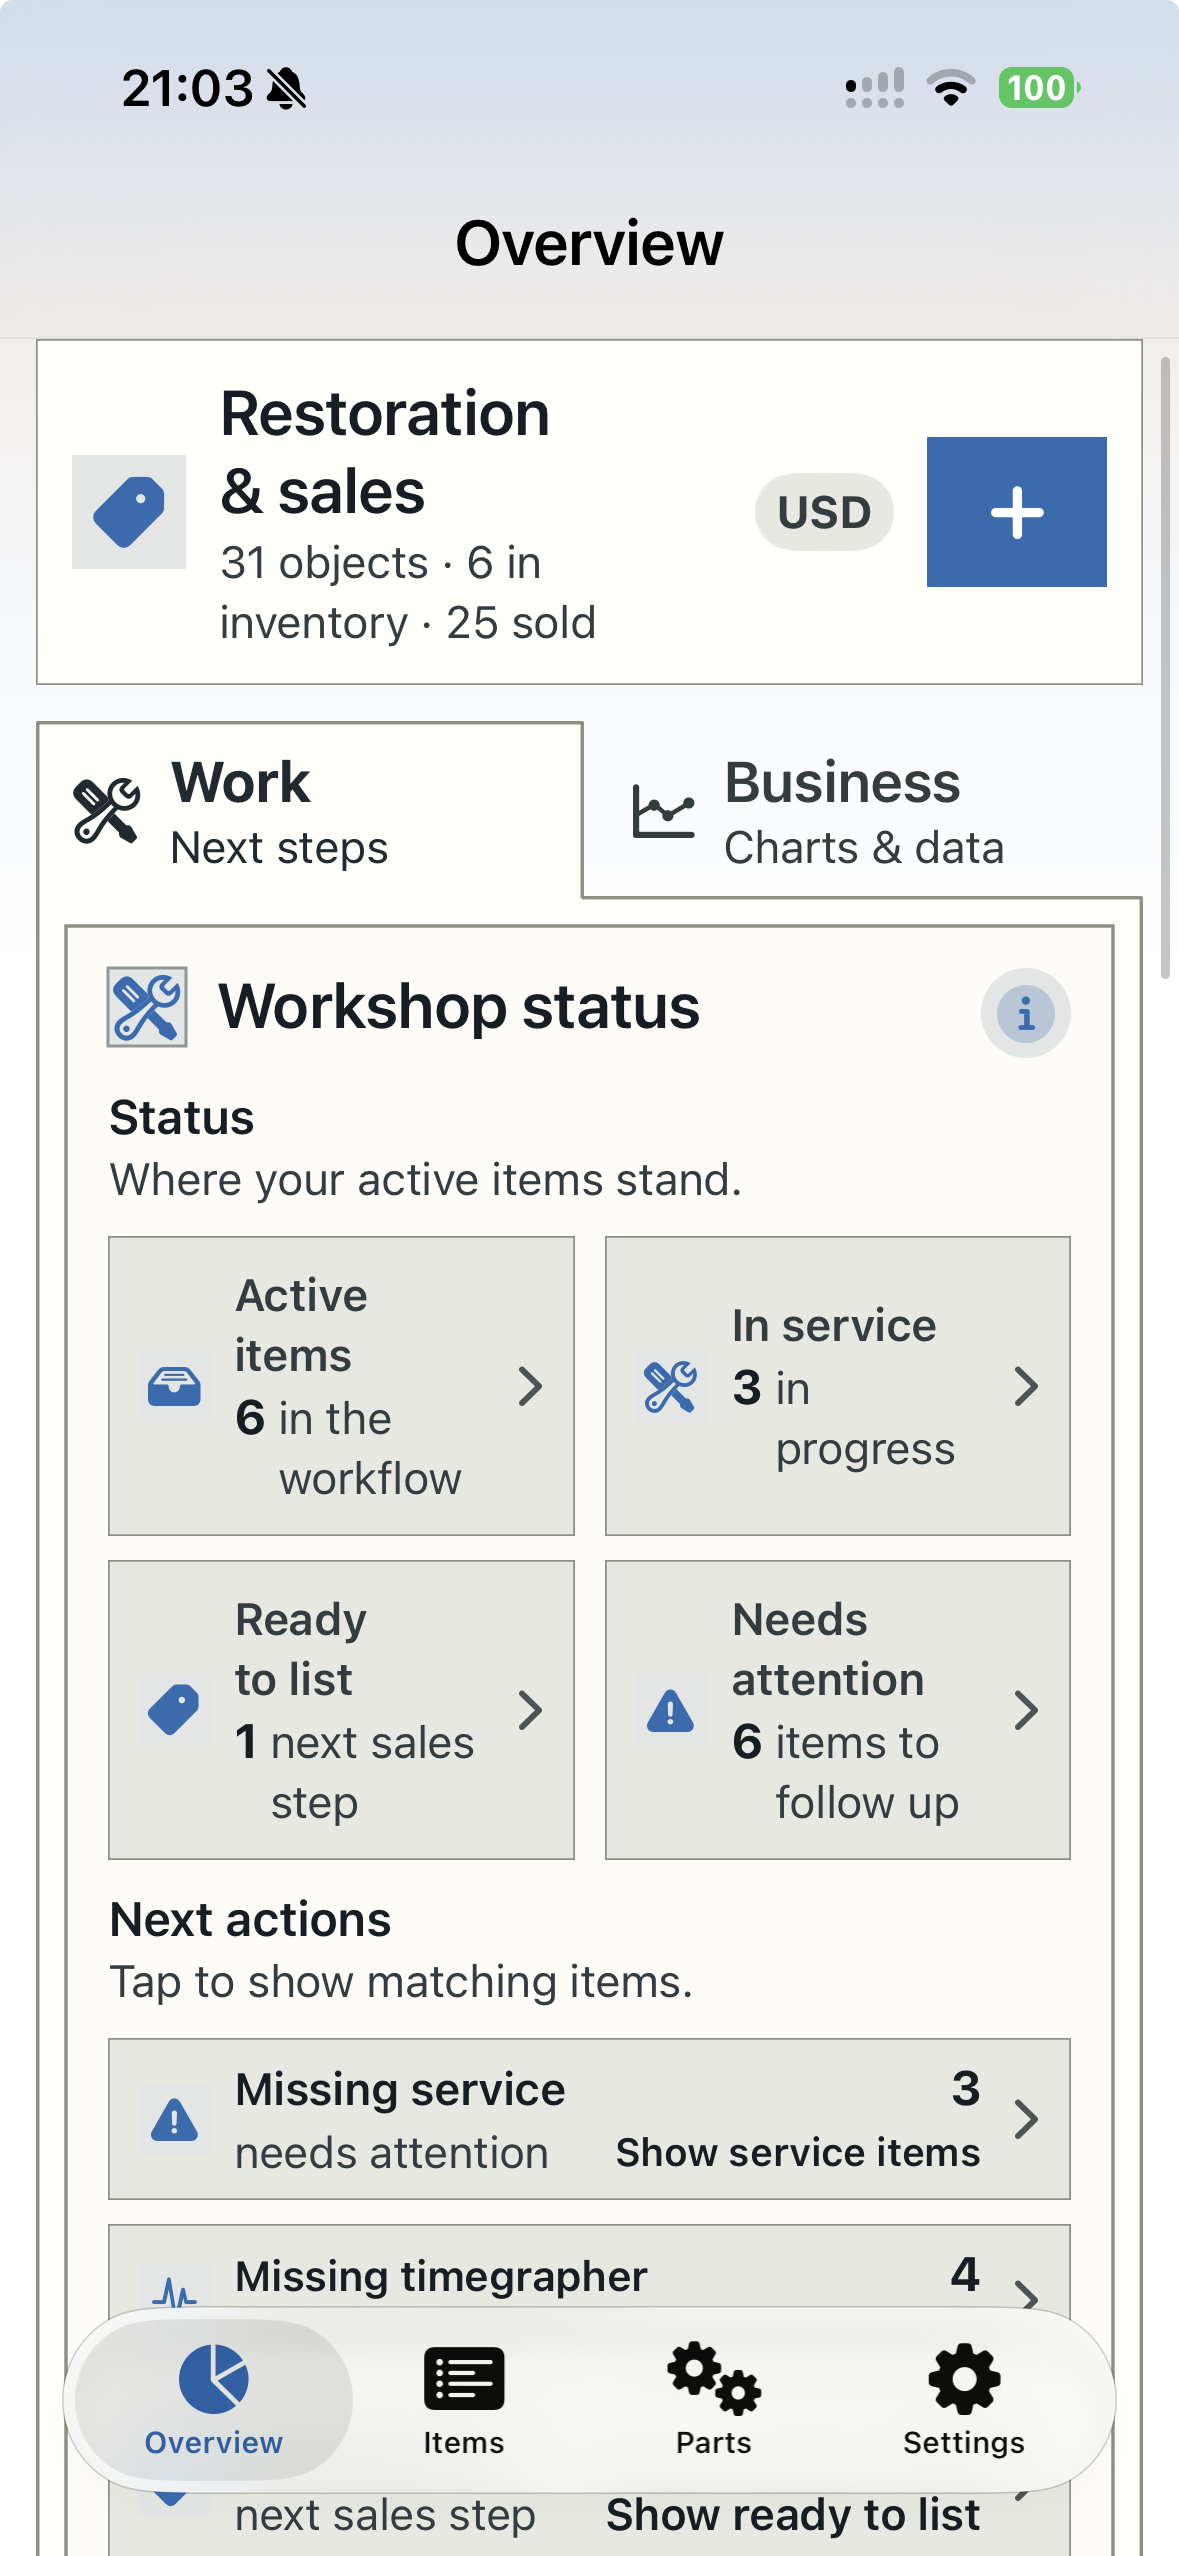Tap the Active items inbox icon
This screenshot has width=1179, height=2556.
point(174,1387)
